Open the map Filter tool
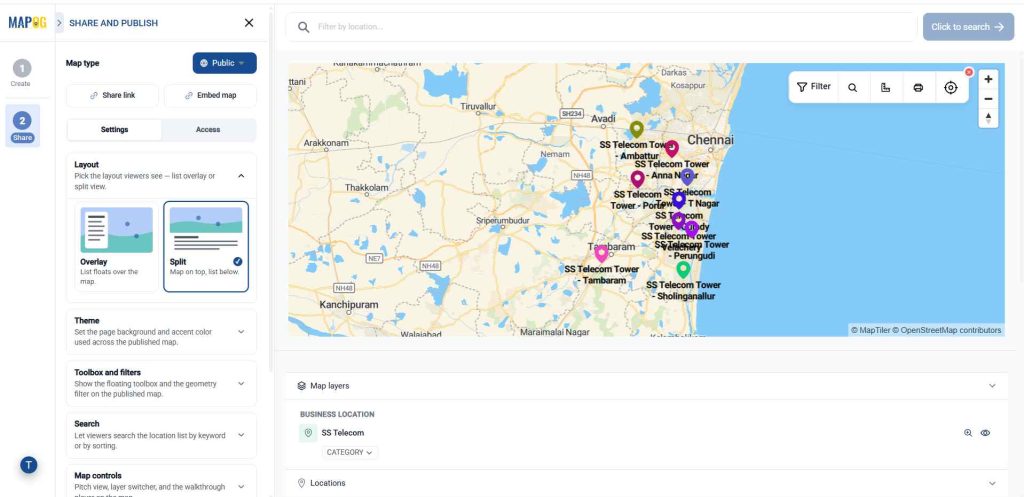Screen dimensions: 1024x497 [814, 87]
